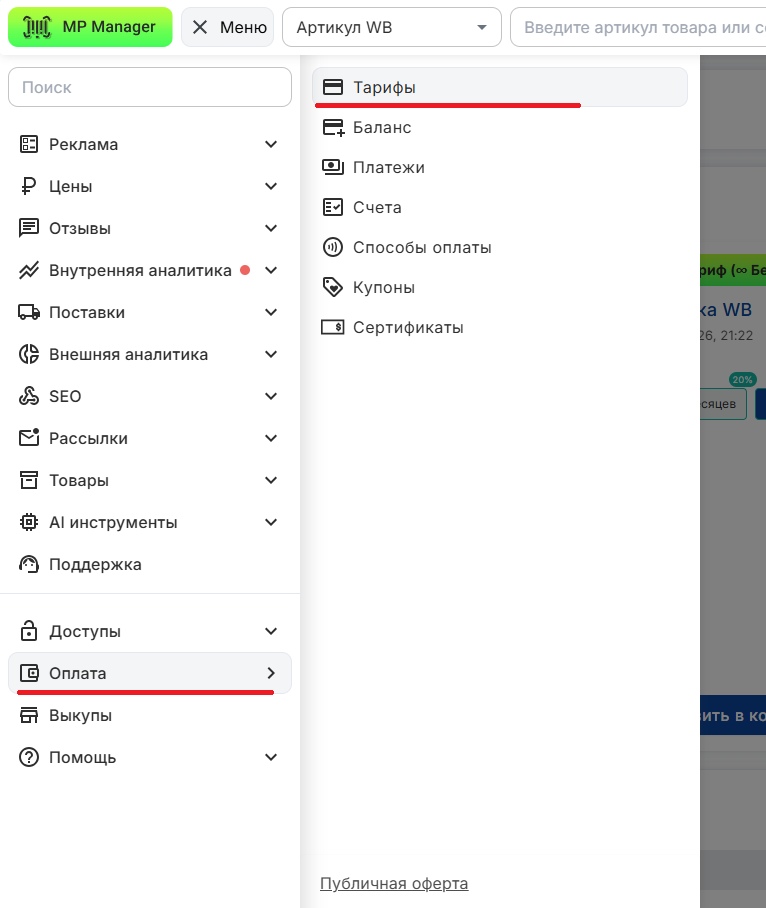Image resolution: width=766 pixels, height=908 pixels.
Task: Click the MP Manager logo button
Action: (x=90, y=27)
